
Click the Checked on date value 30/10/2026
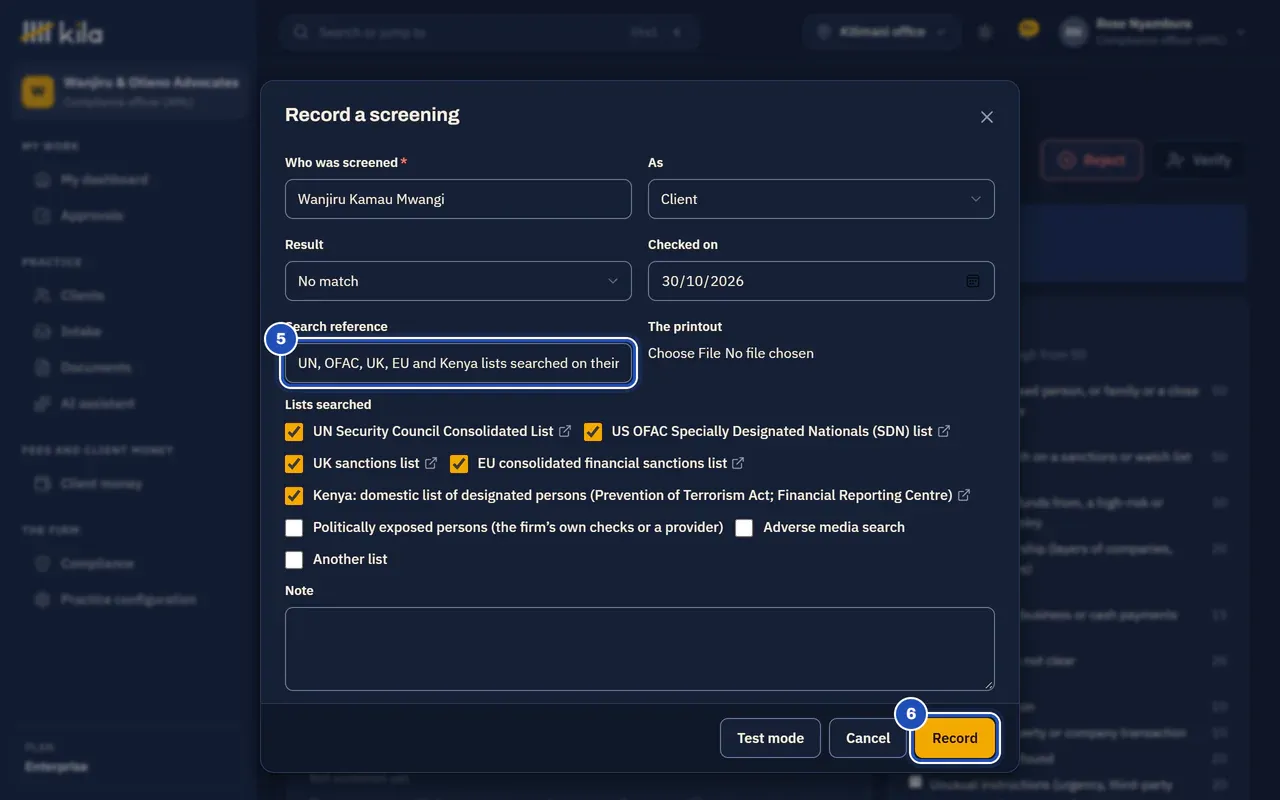click(x=702, y=281)
